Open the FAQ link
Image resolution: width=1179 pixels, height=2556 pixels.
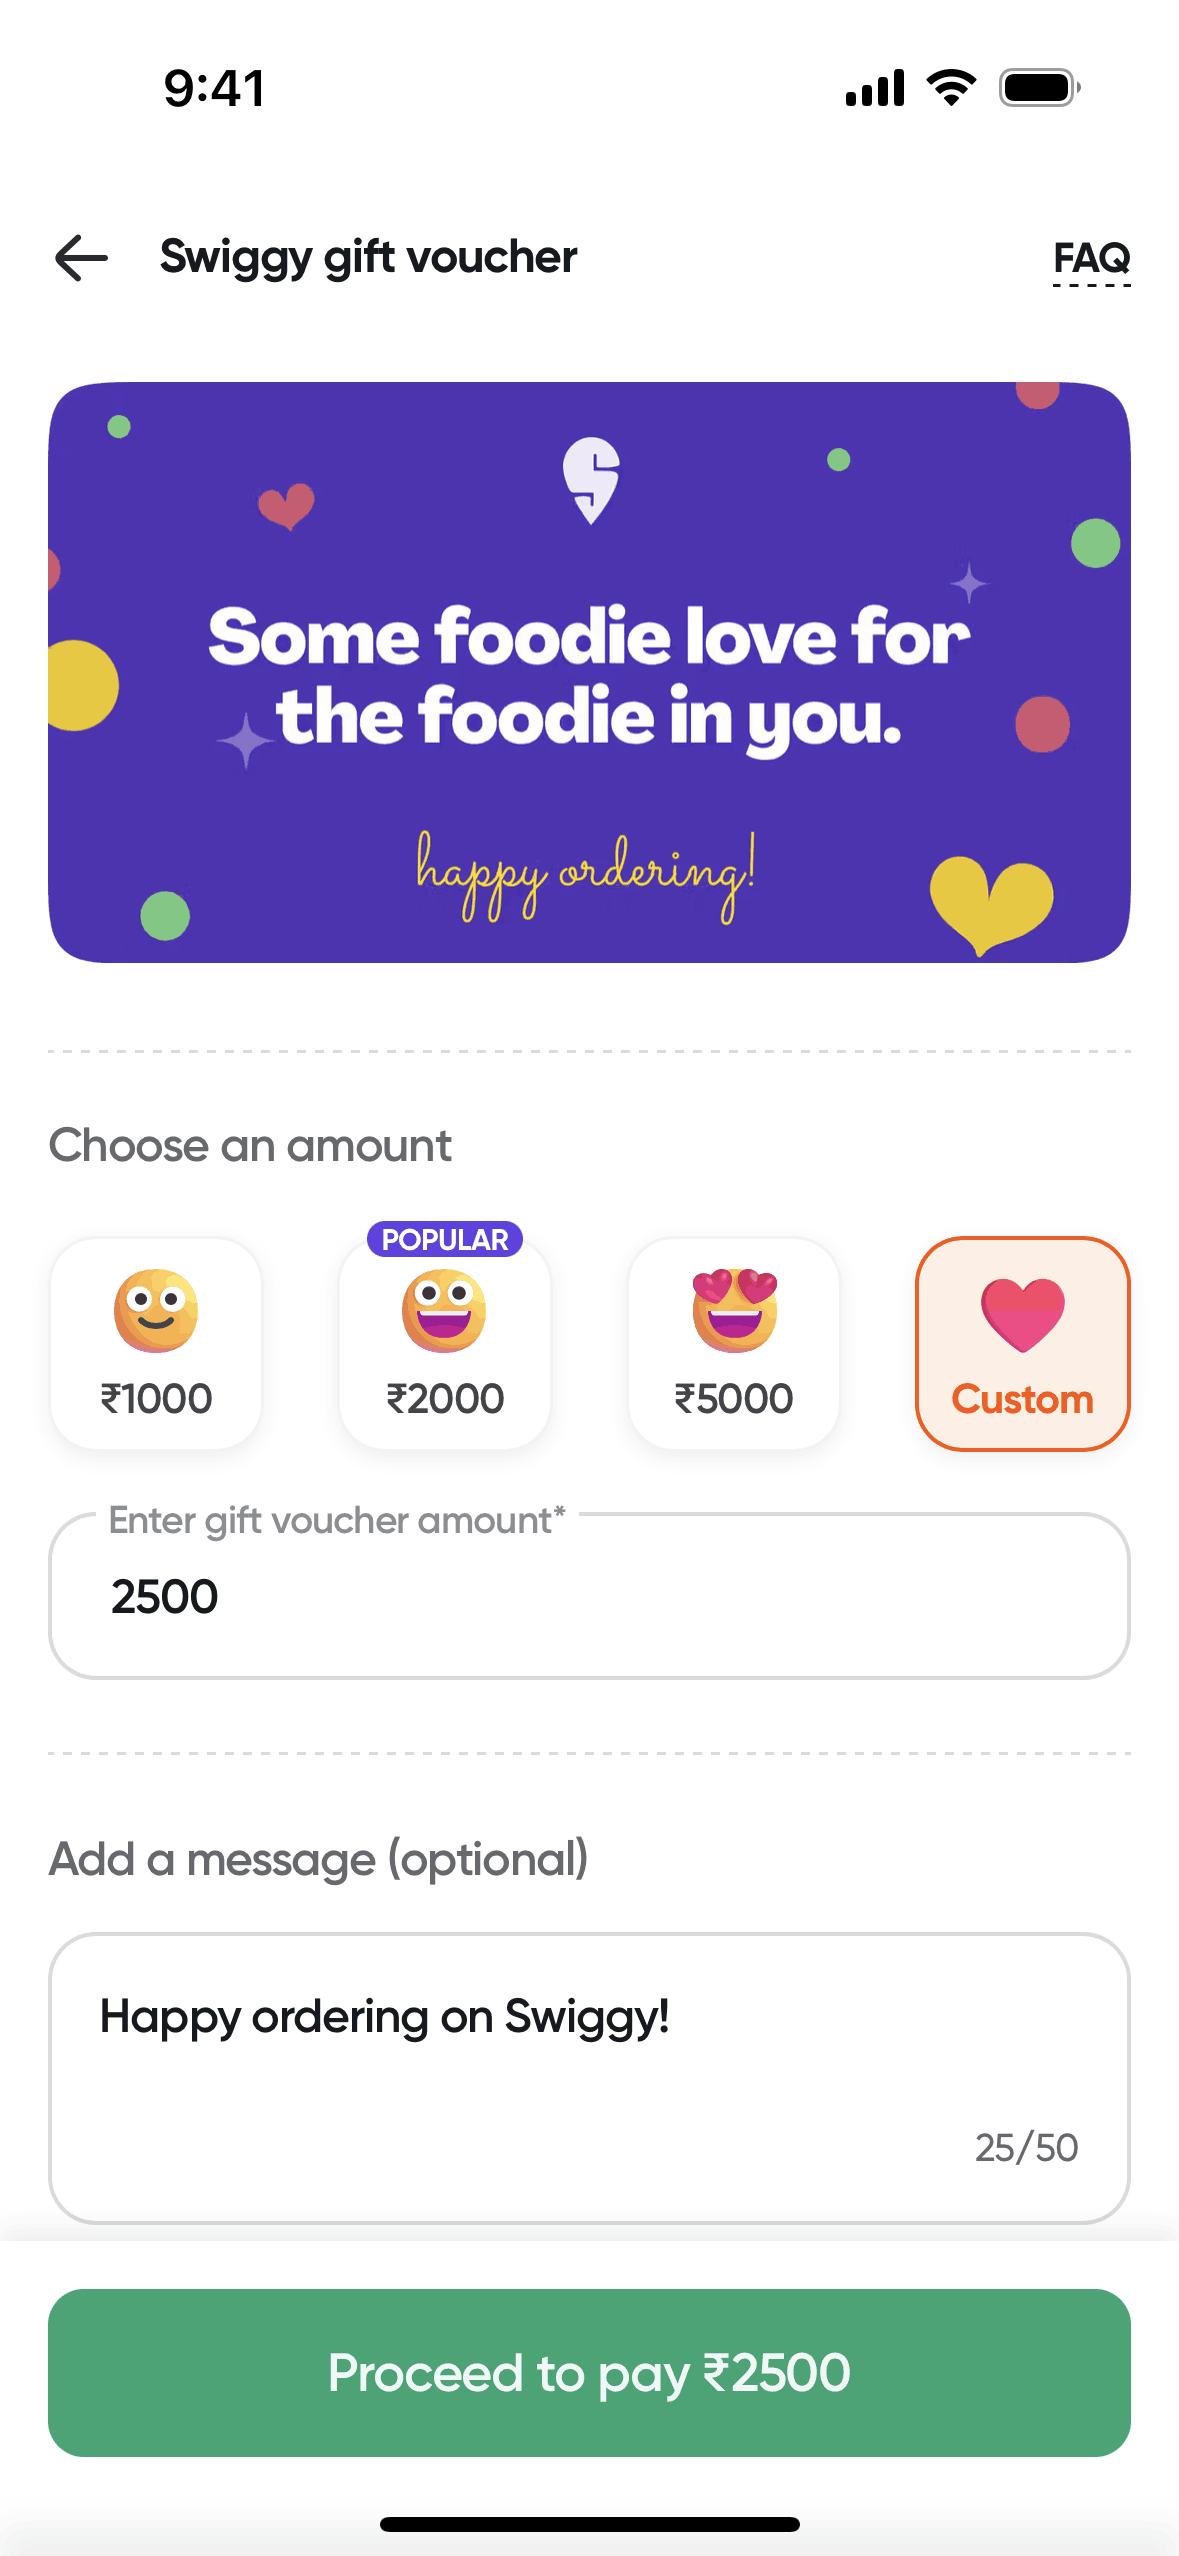pos(1091,259)
